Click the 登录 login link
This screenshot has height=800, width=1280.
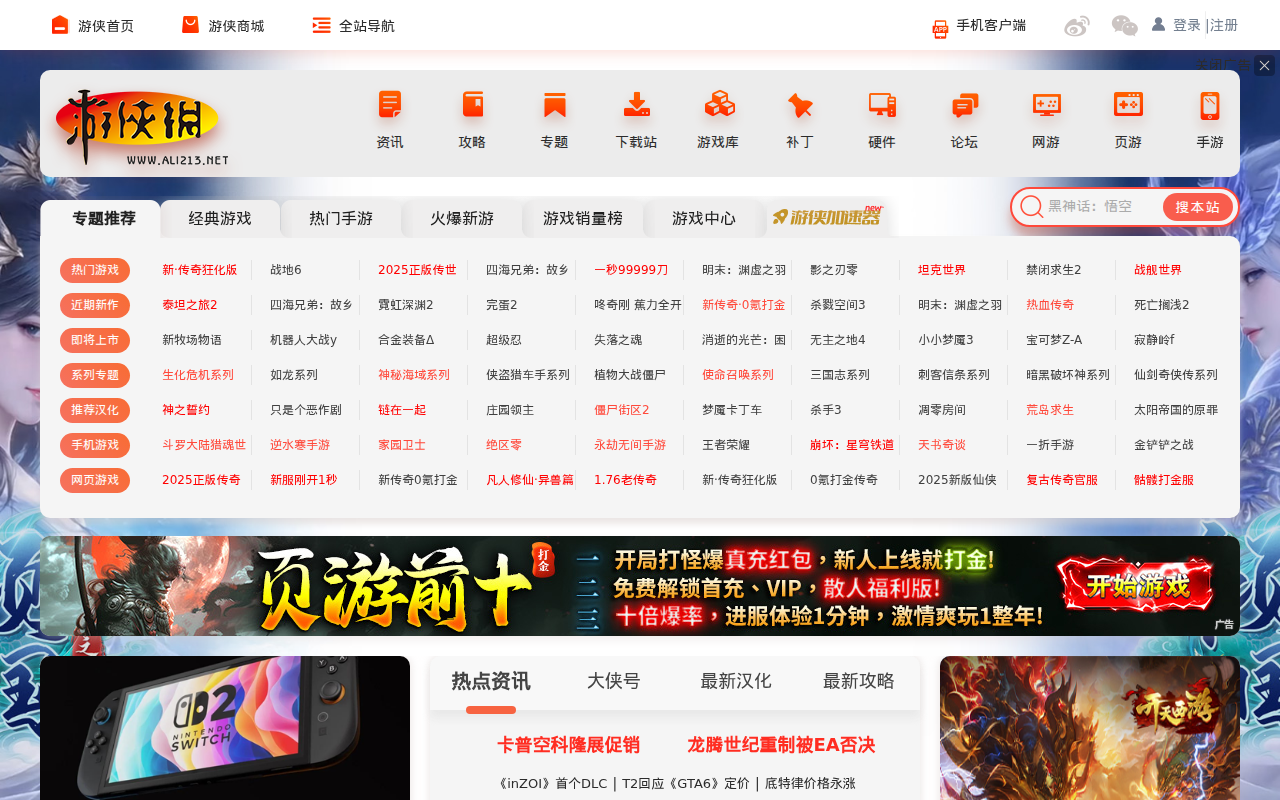1187,25
